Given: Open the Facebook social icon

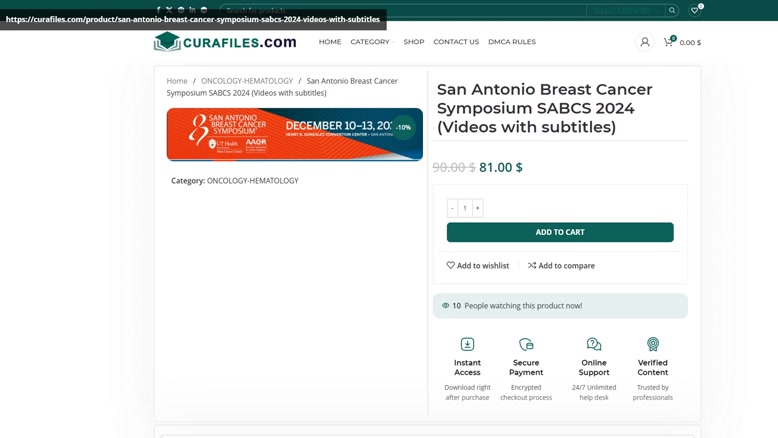Looking at the screenshot, I should (158, 10).
